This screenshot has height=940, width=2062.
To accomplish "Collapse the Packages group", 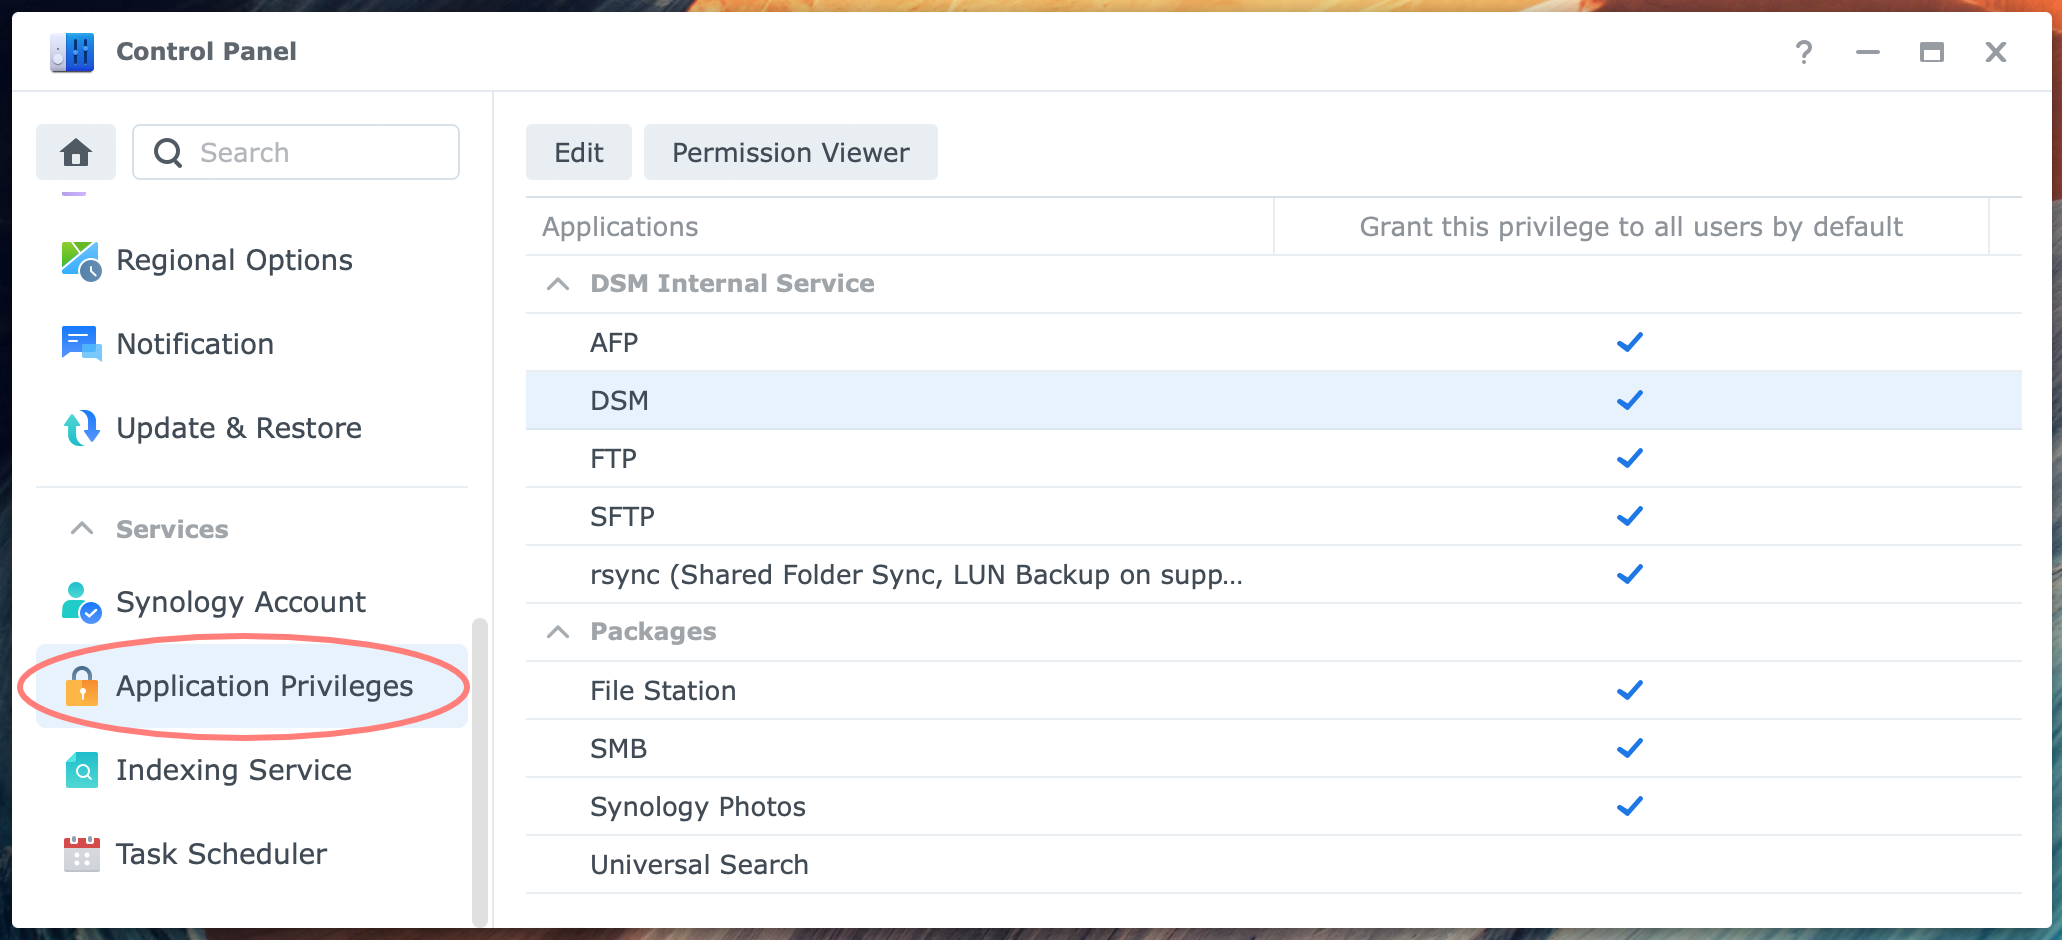I will 558,632.
